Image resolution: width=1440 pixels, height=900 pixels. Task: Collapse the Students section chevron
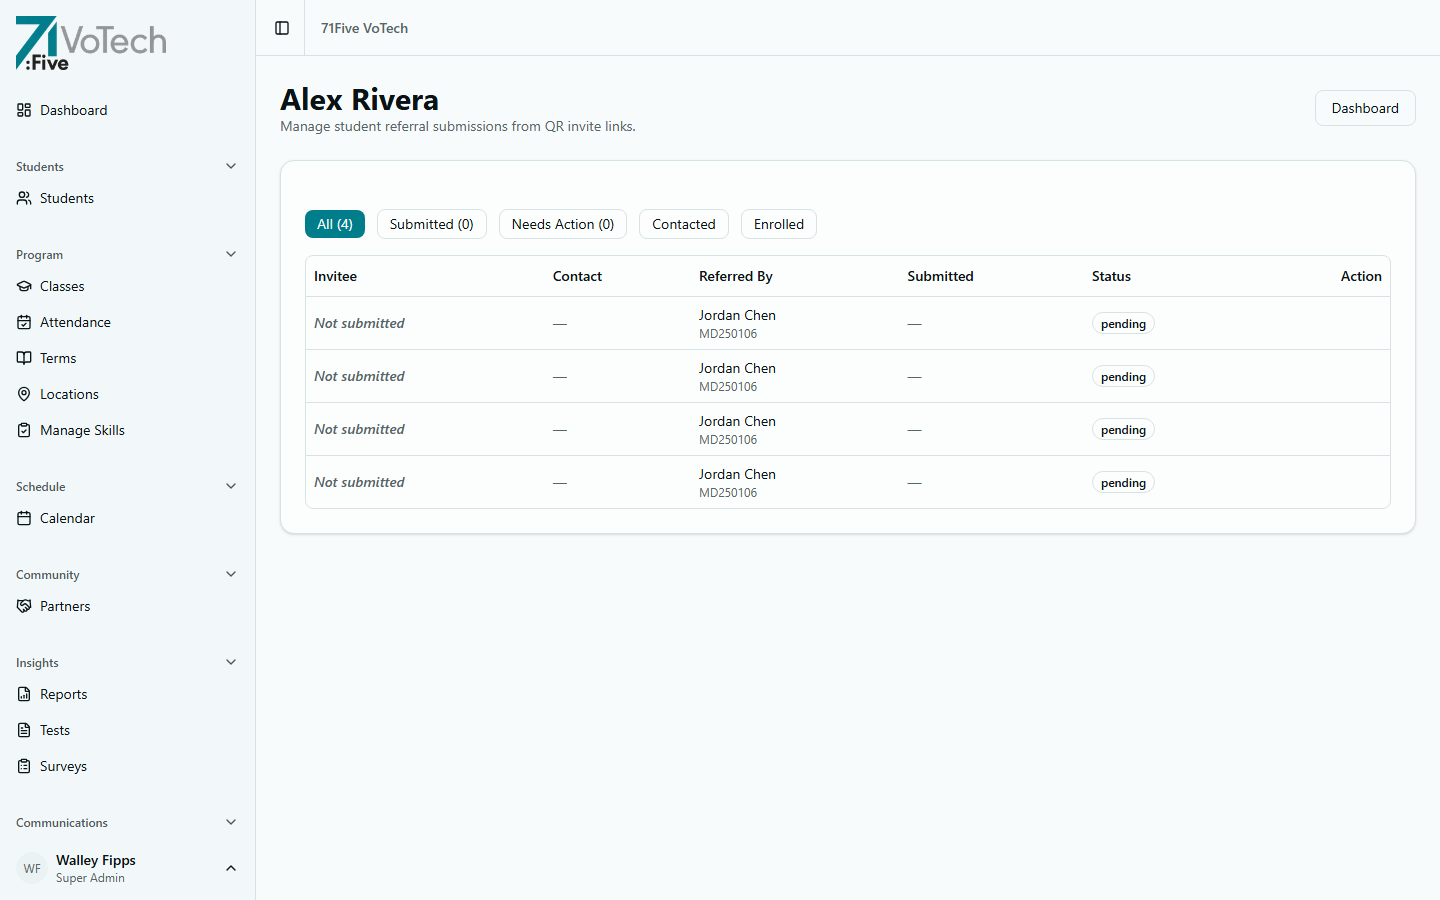pos(231,166)
